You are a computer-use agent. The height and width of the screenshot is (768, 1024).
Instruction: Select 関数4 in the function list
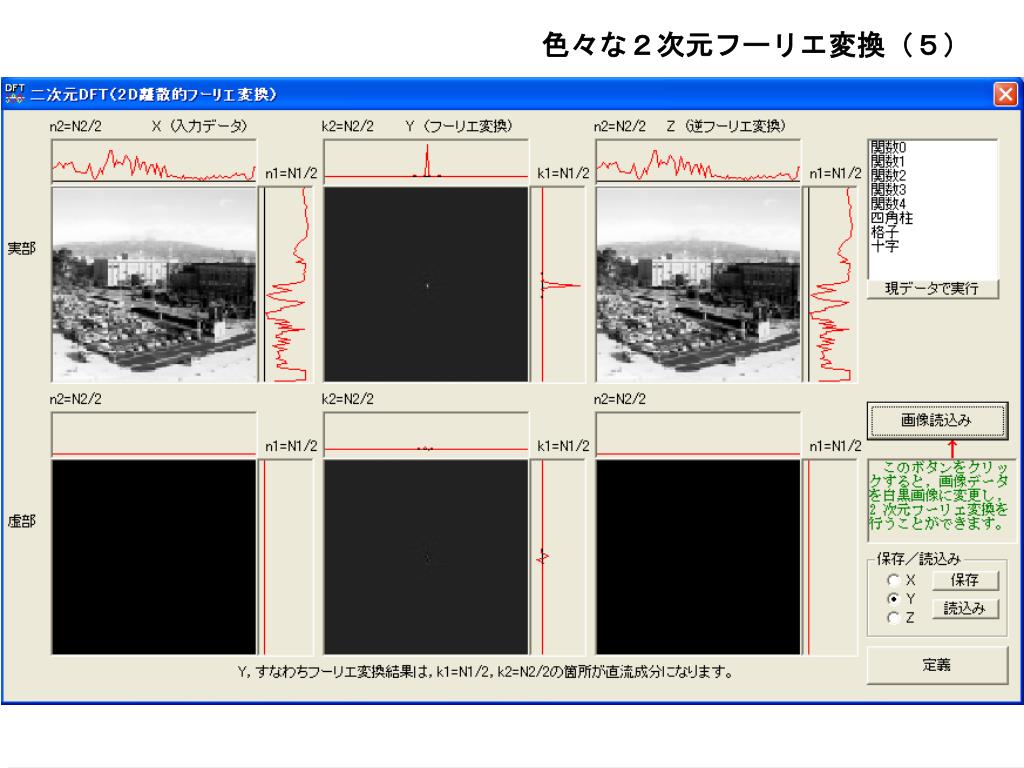pyautogui.click(x=888, y=204)
